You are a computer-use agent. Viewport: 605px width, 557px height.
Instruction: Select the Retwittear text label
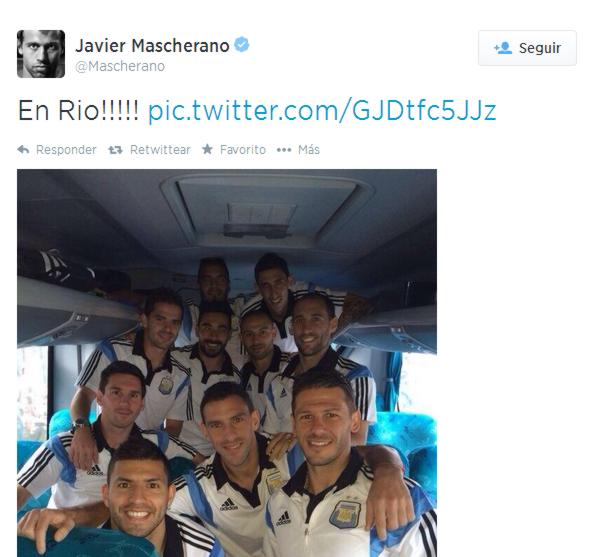click(160, 150)
